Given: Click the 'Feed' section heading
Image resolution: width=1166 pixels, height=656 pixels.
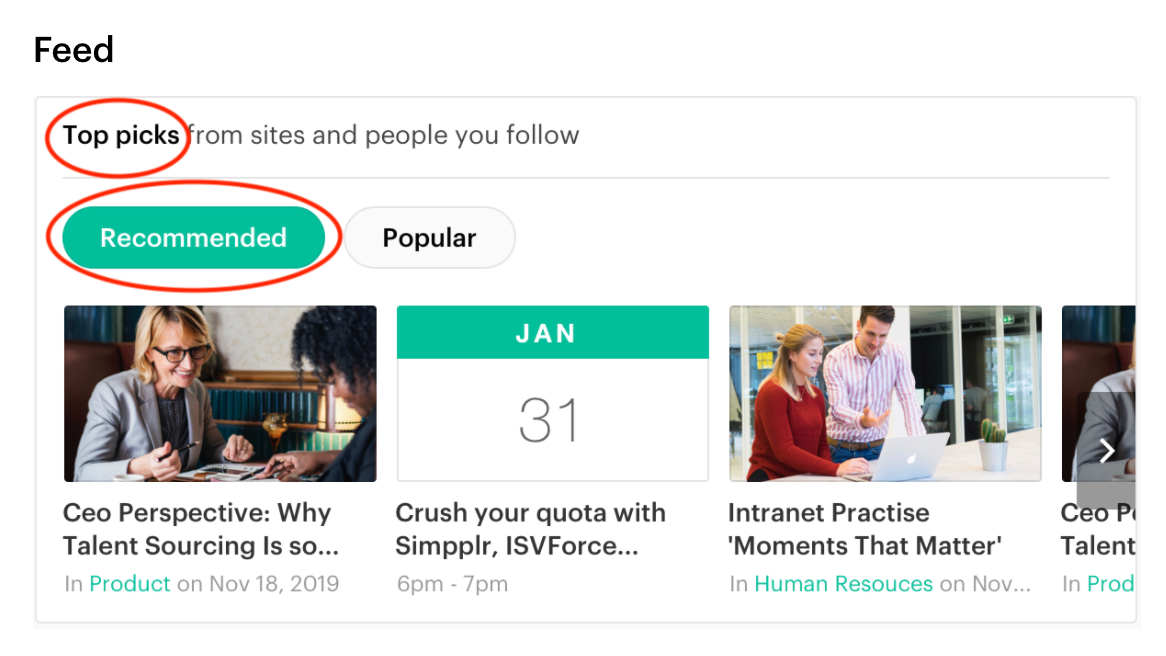Looking at the screenshot, I should pos(73,50).
